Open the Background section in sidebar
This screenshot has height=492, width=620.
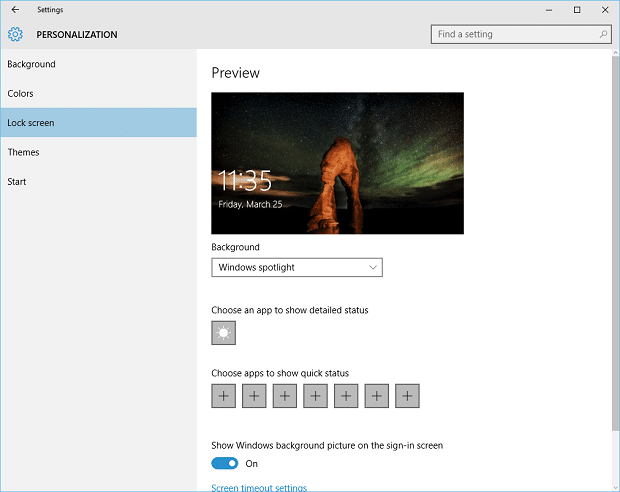point(32,64)
